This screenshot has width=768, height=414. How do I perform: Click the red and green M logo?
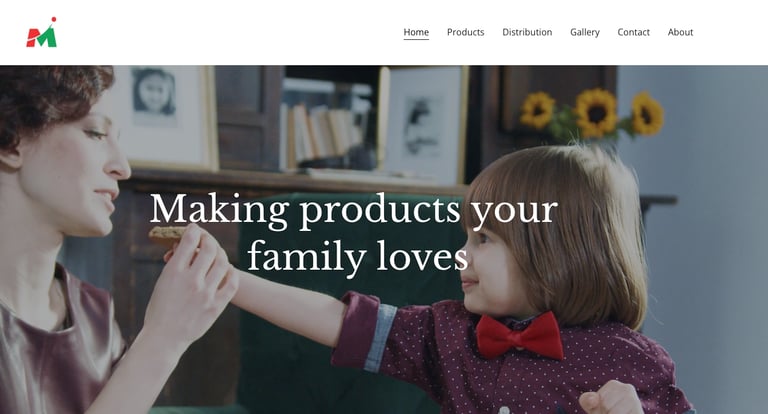click(x=42, y=32)
